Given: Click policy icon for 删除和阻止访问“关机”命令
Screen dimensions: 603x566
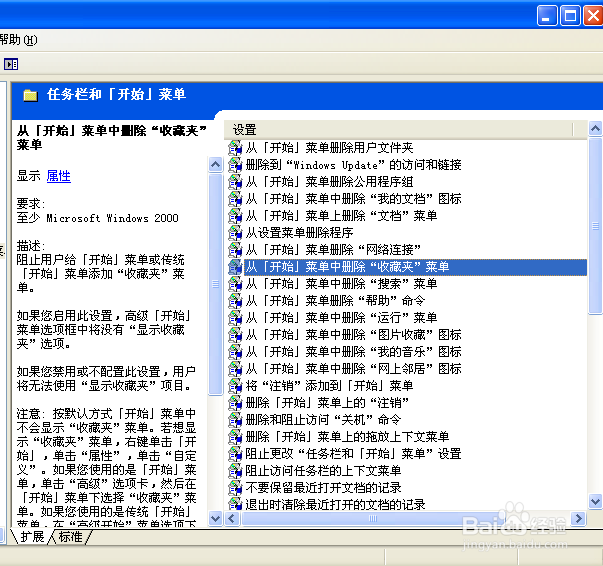Looking at the screenshot, I should (x=235, y=420).
